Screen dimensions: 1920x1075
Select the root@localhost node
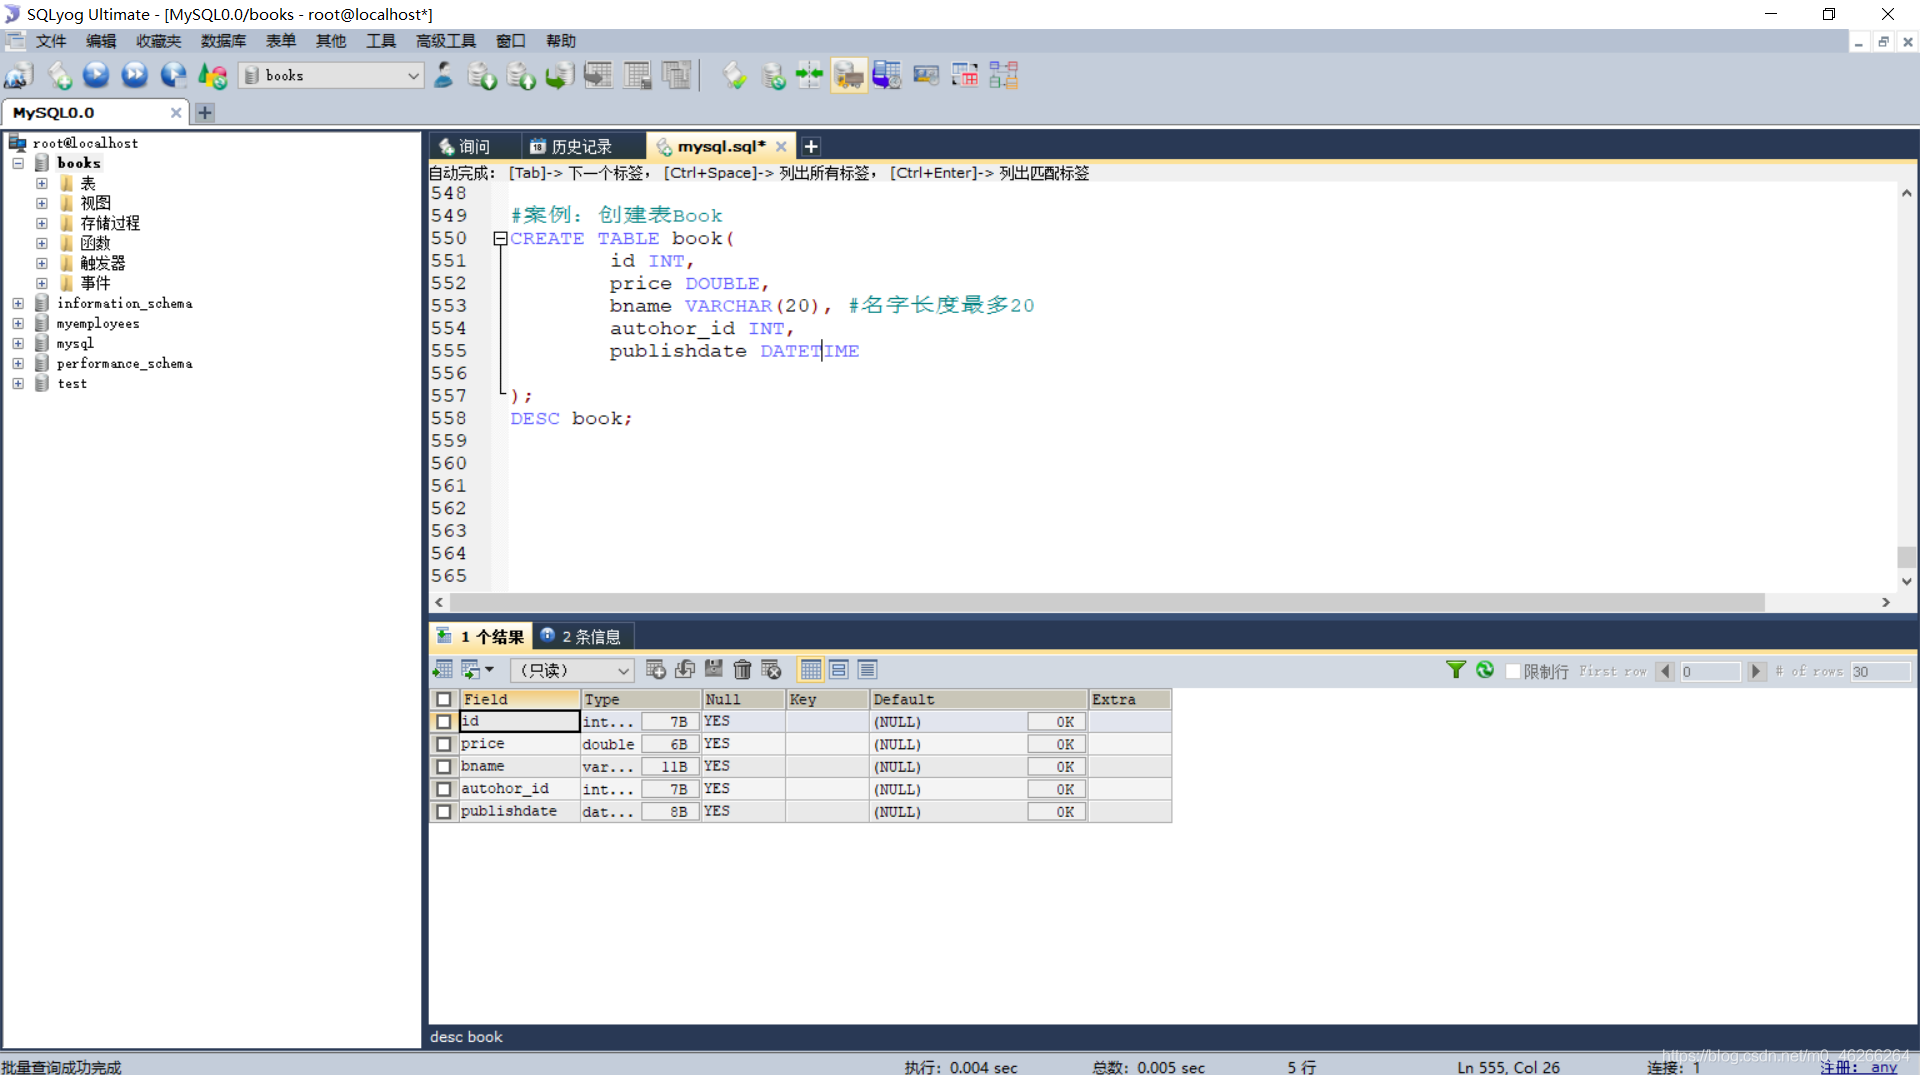[85, 143]
